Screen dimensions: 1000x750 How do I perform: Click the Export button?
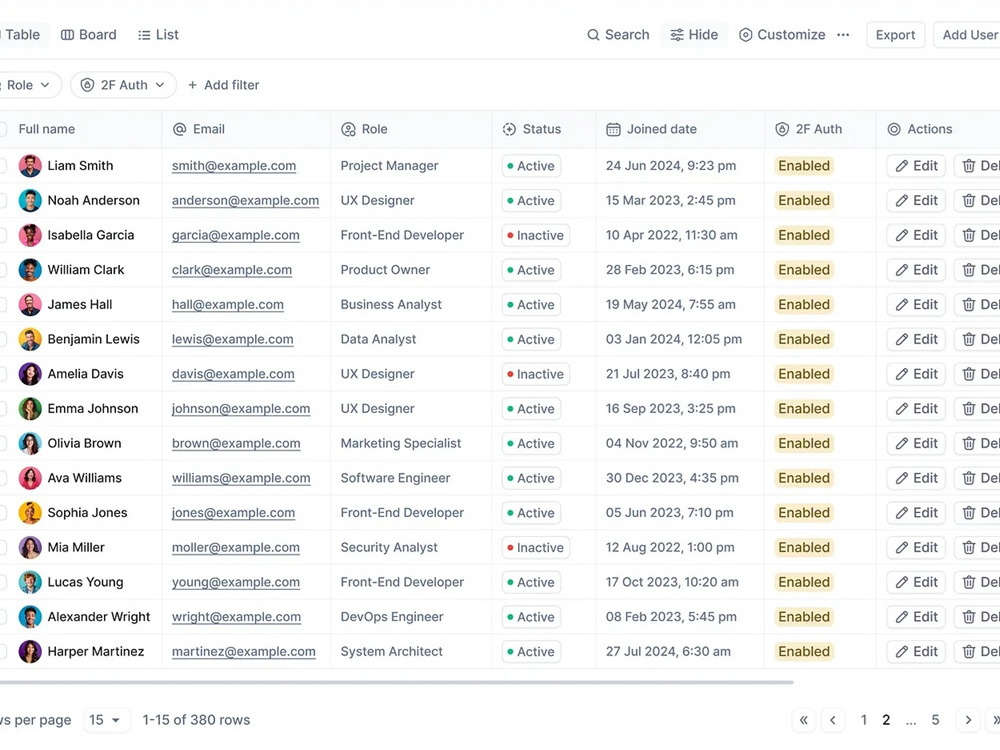pos(895,35)
